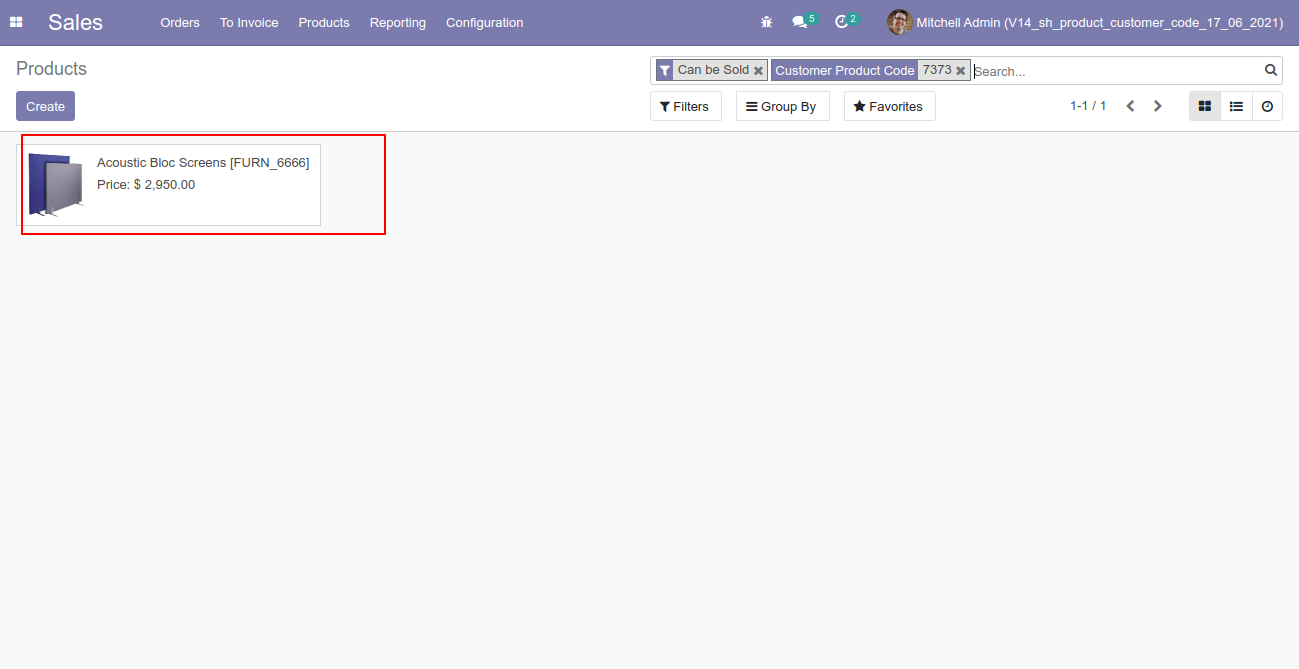Viewport: 1299px width, 669px height.
Task: Click Acoustic Bloc Screens [FURN_6666] title
Action: pyautogui.click(x=203, y=162)
